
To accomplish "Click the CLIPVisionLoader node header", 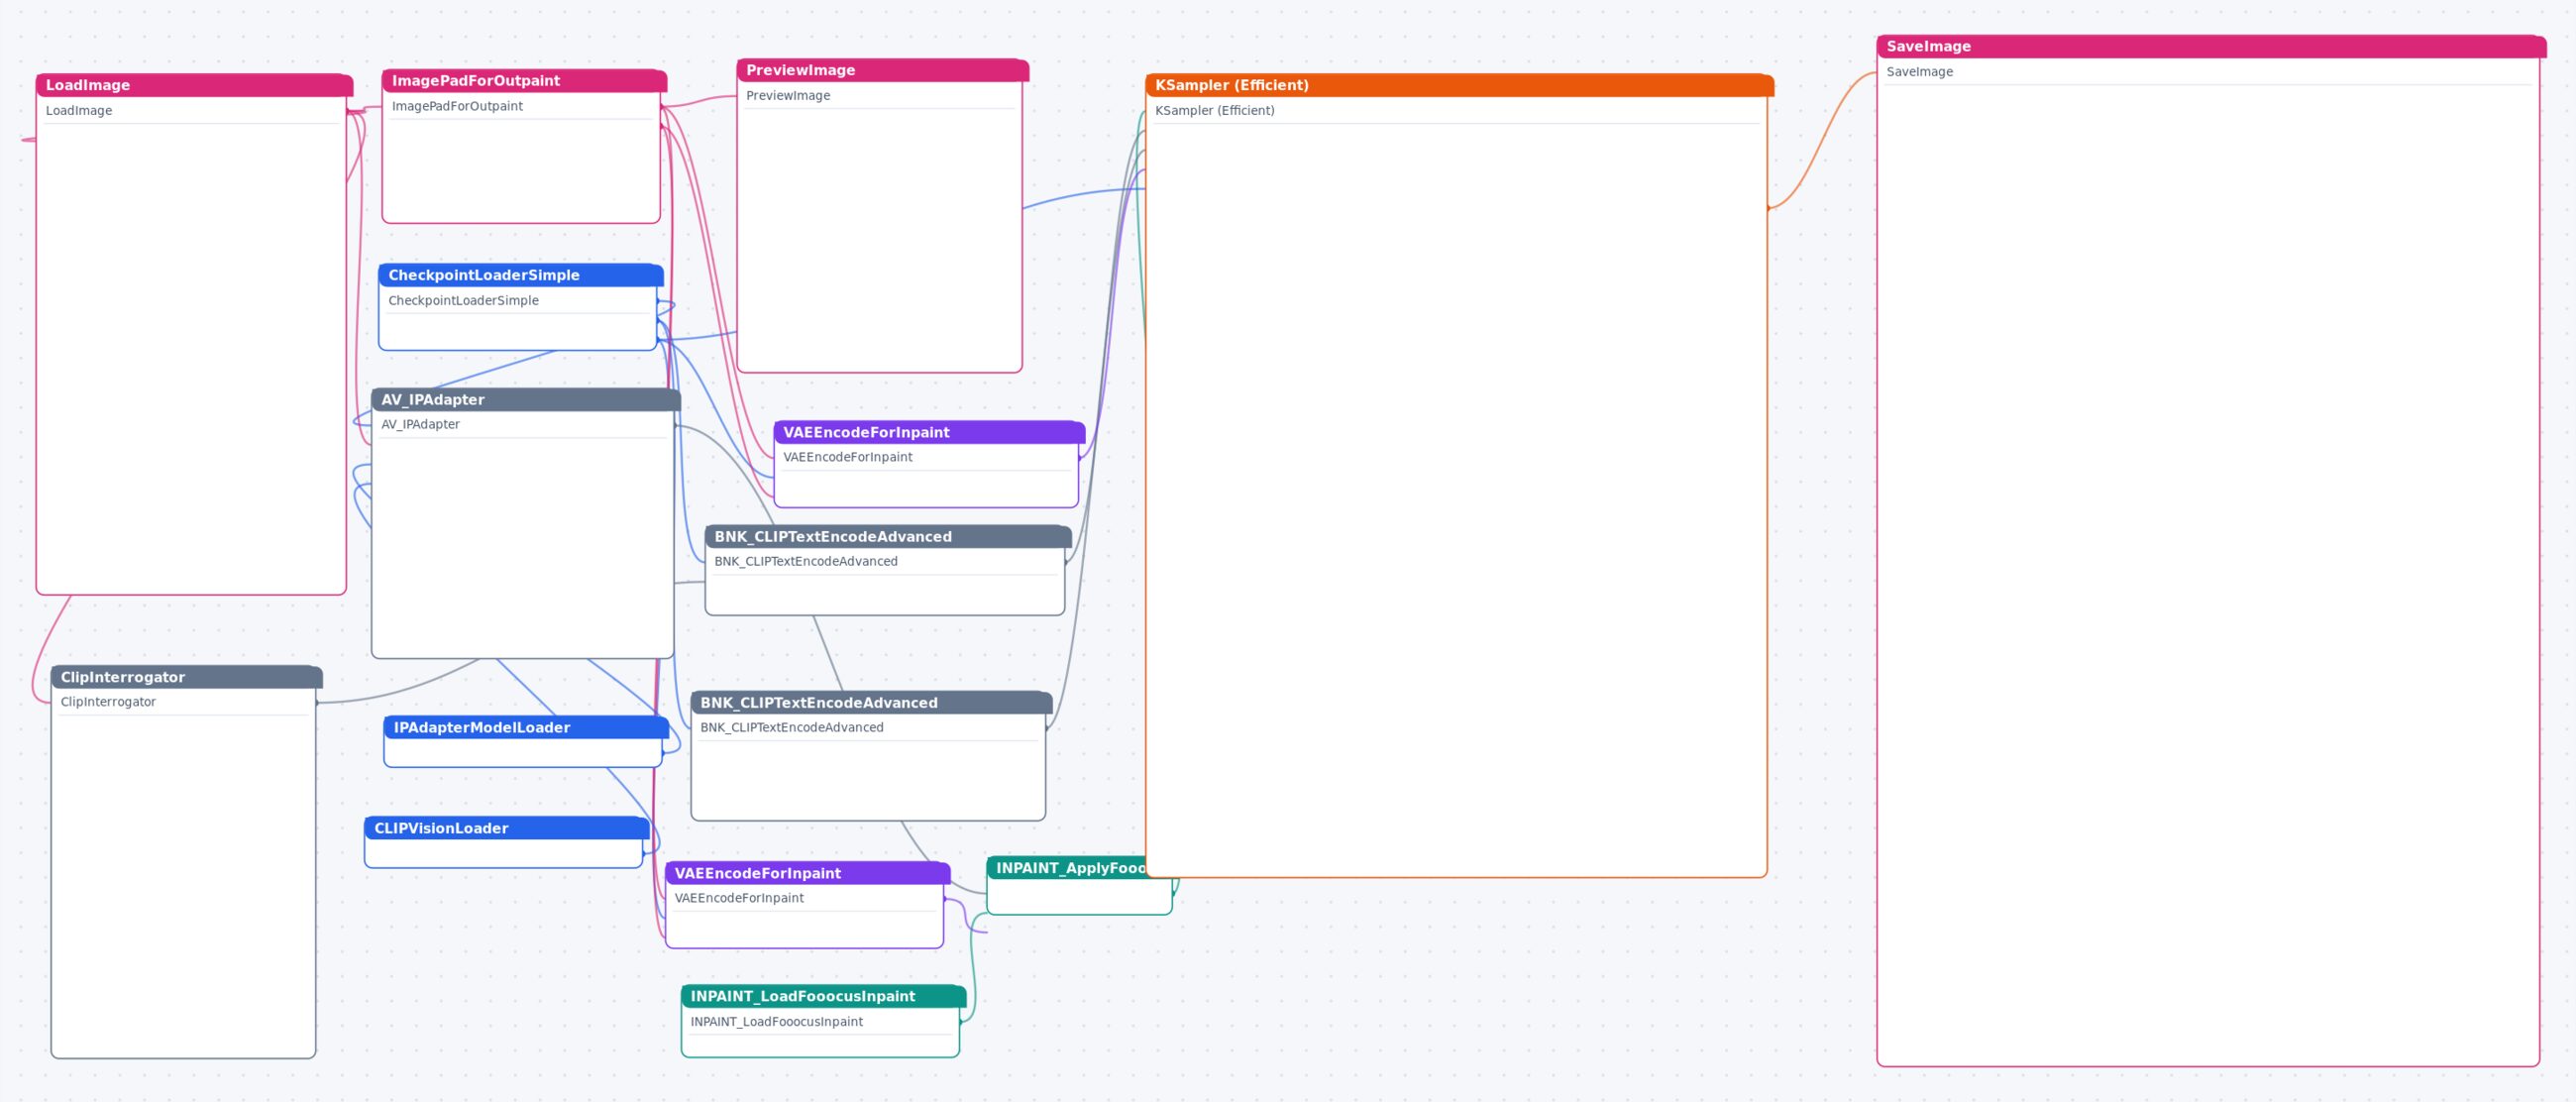I will coord(507,828).
